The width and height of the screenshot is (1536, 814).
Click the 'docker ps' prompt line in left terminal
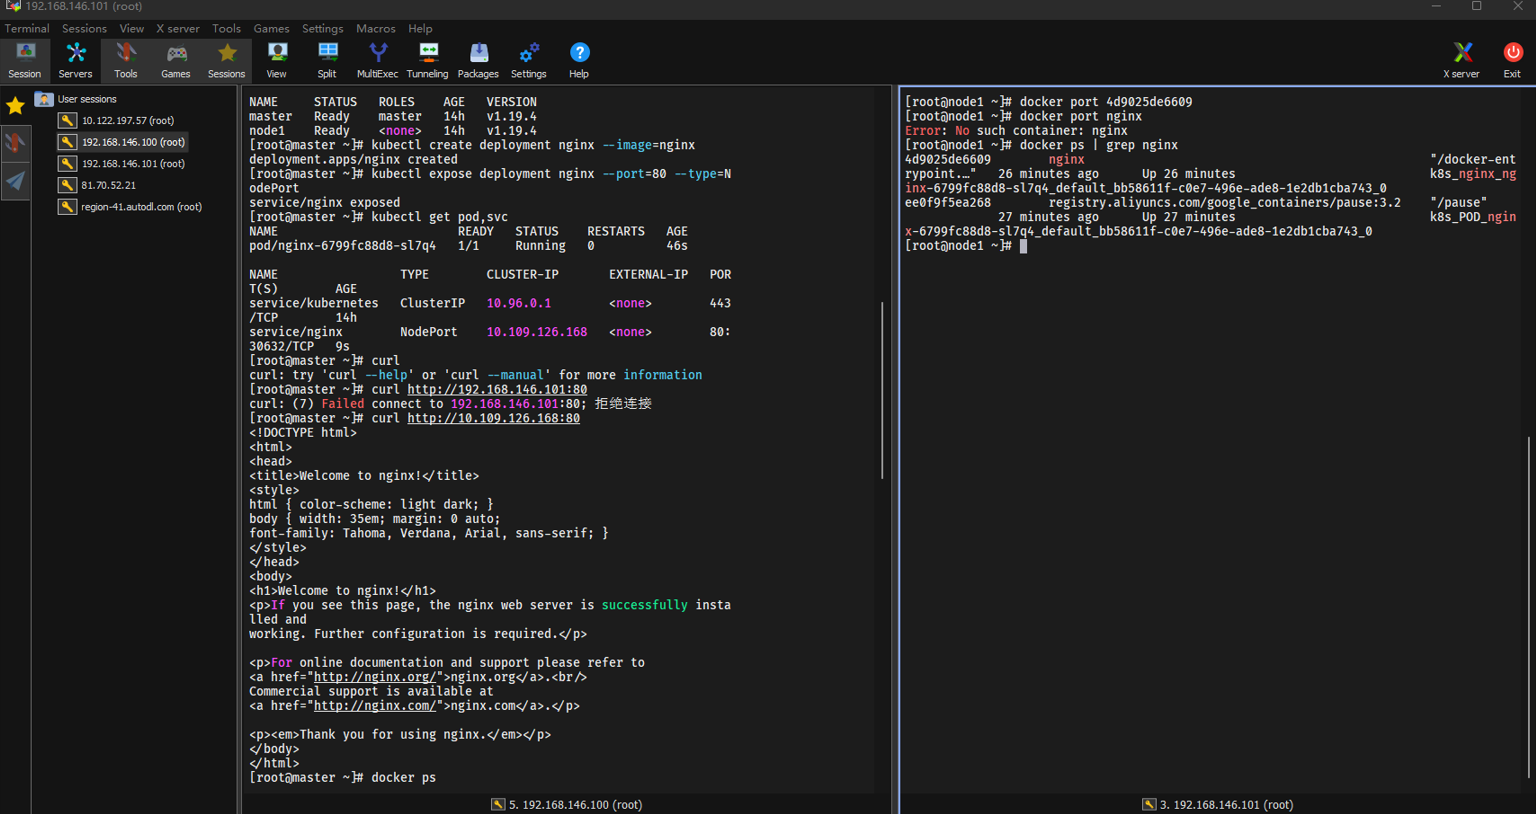[x=342, y=778]
